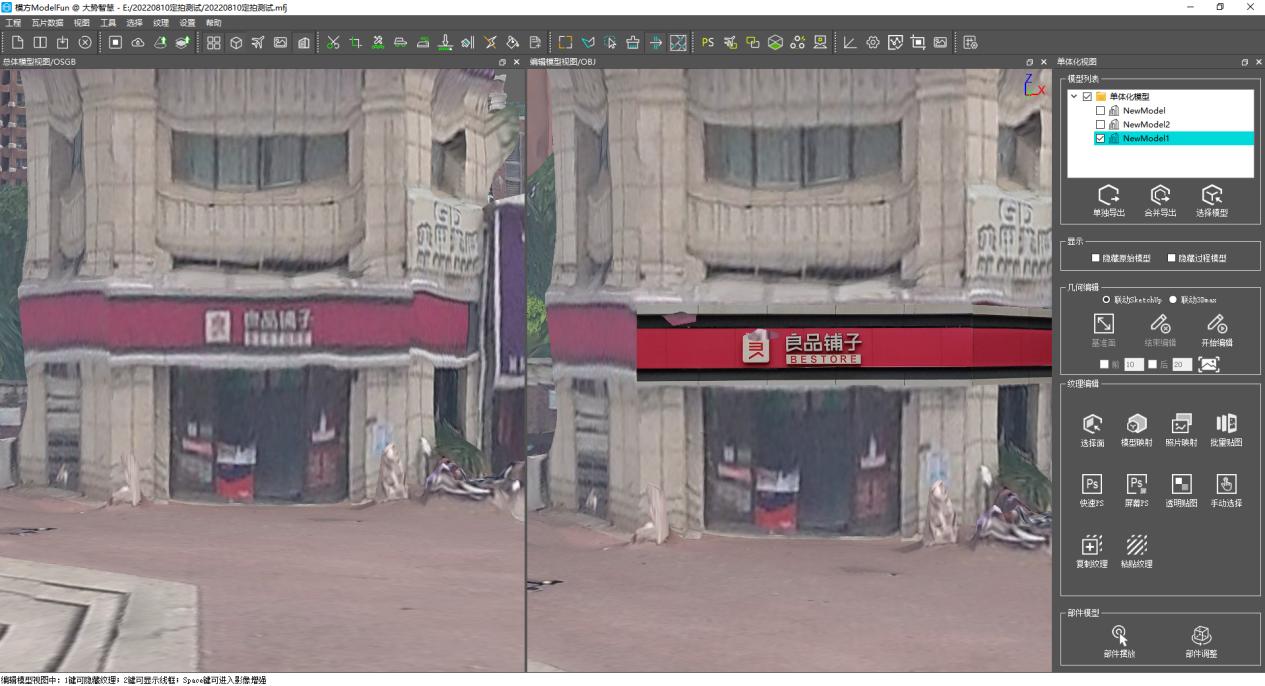Click the XYZ axis gizmo in OBJ view
This screenshot has height=686, width=1265.
[1036, 84]
